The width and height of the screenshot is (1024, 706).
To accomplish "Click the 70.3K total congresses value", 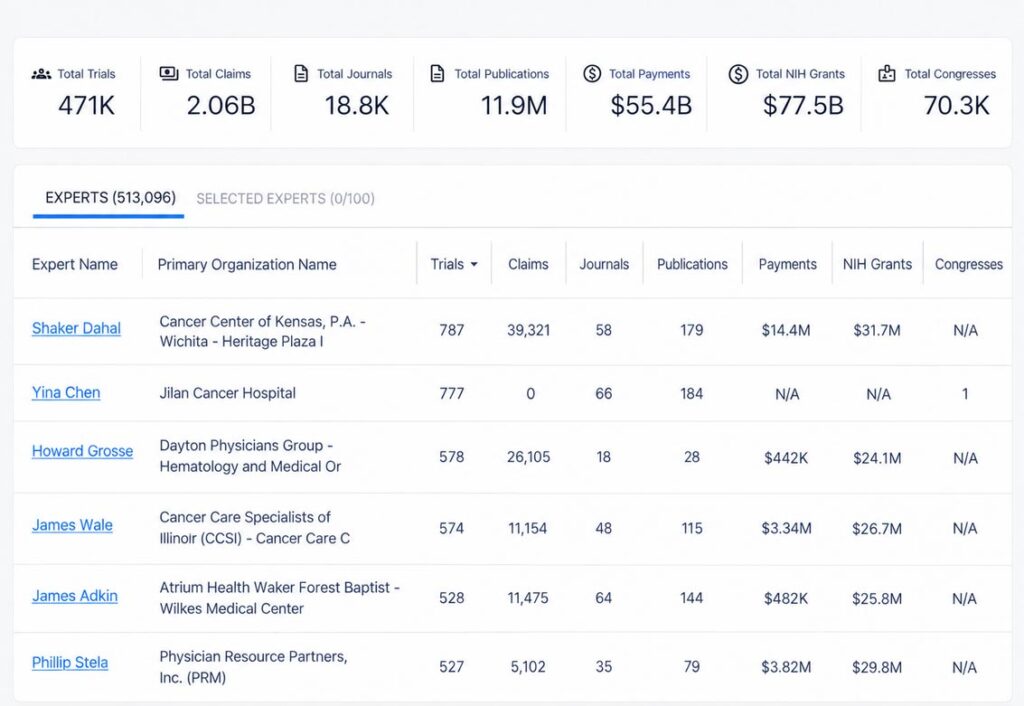I will (x=957, y=105).
